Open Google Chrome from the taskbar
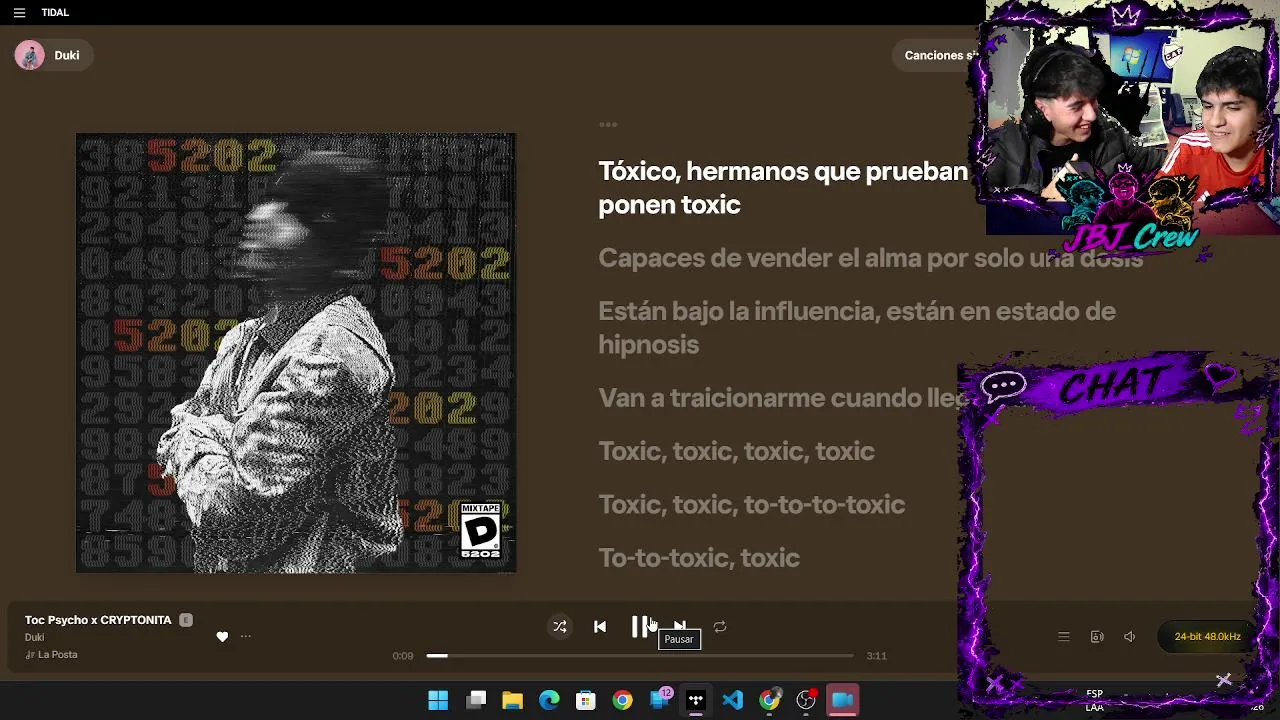The image size is (1280, 720). (x=622, y=700)
